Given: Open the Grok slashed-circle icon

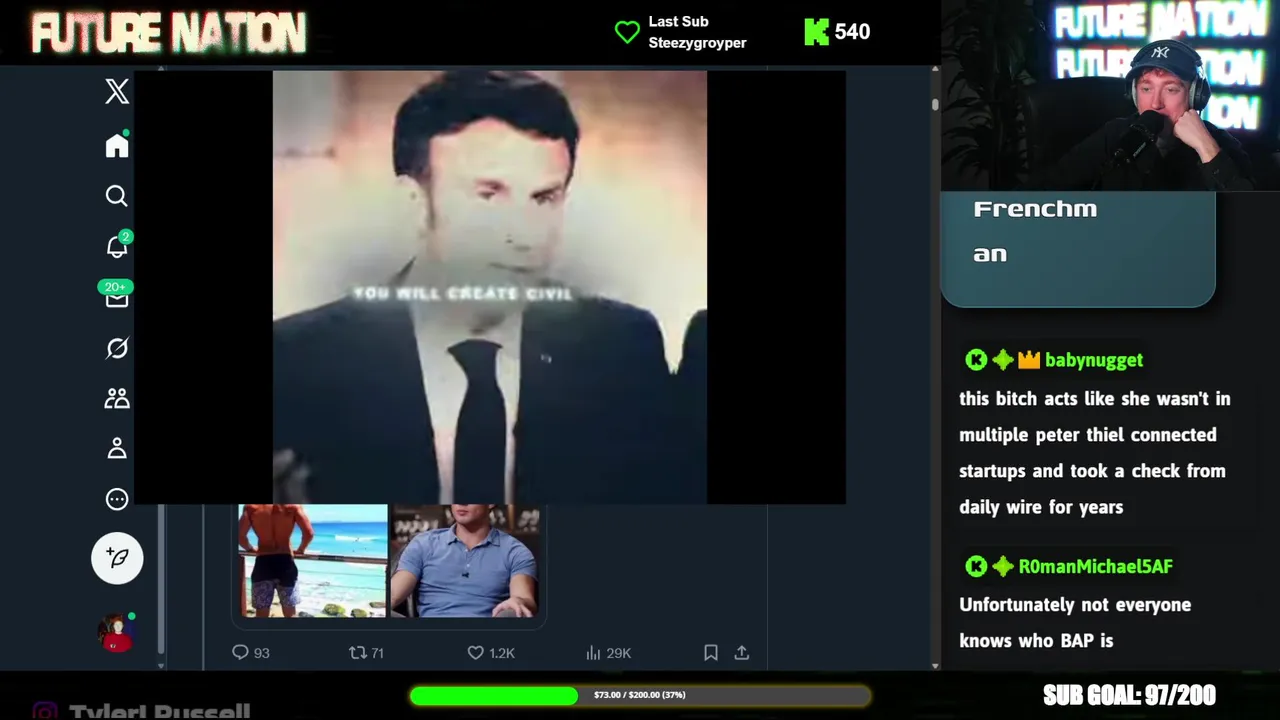Looking at the screenshot, I should click(117, 348).
